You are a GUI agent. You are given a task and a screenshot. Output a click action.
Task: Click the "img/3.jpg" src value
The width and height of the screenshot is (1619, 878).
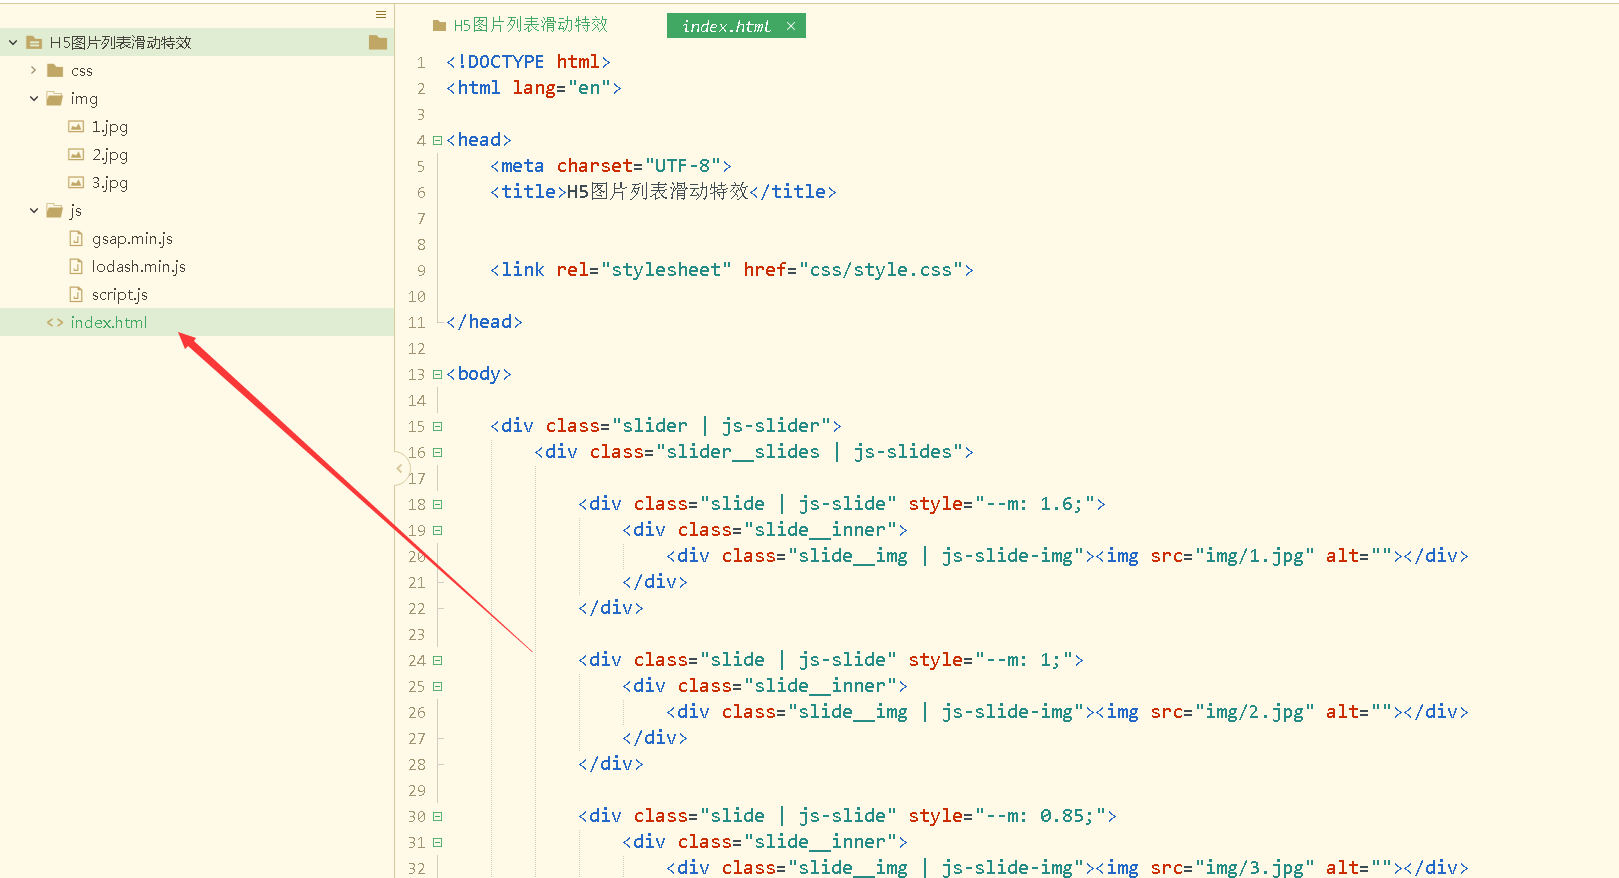point(1255,868)
